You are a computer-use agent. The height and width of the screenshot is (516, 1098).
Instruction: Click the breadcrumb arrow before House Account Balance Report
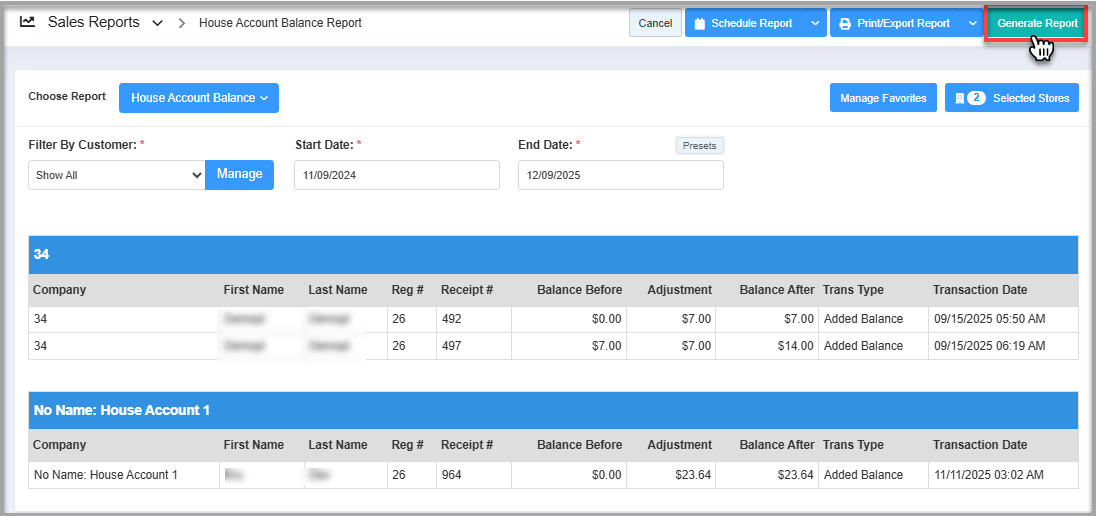(x=182, y=23)
